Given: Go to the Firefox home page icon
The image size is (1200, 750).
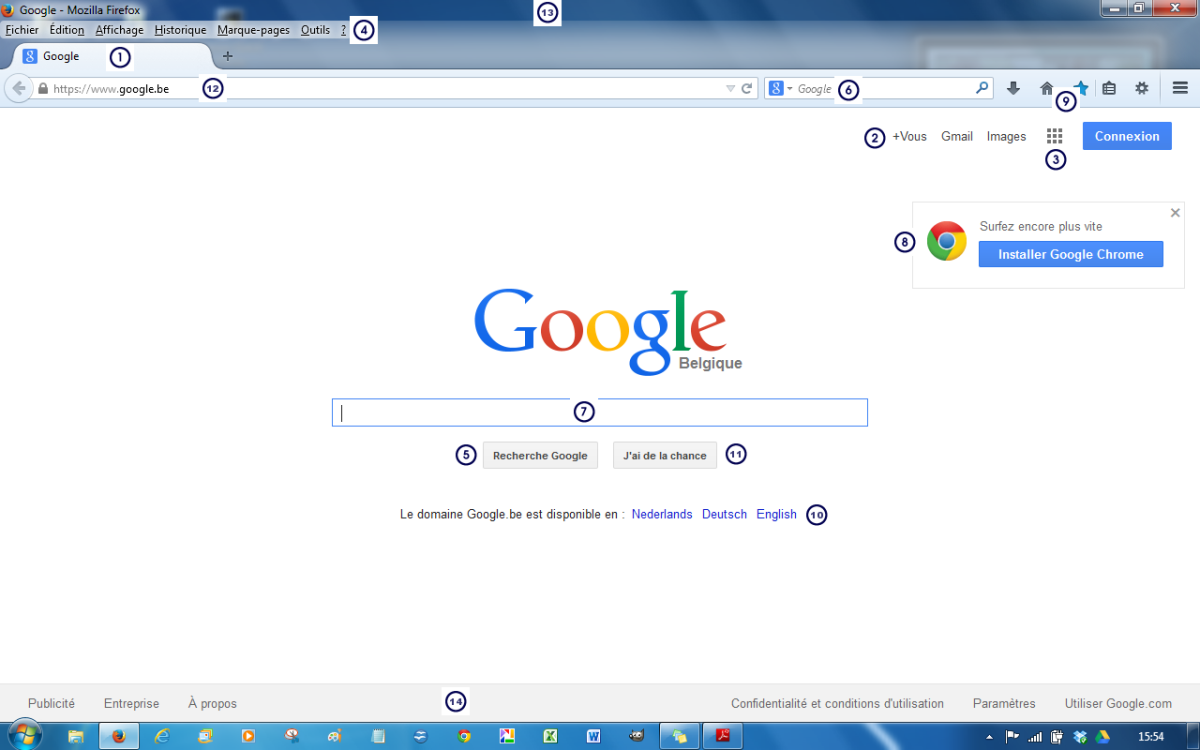Looking at the screenshot, I should point(1046,88).
